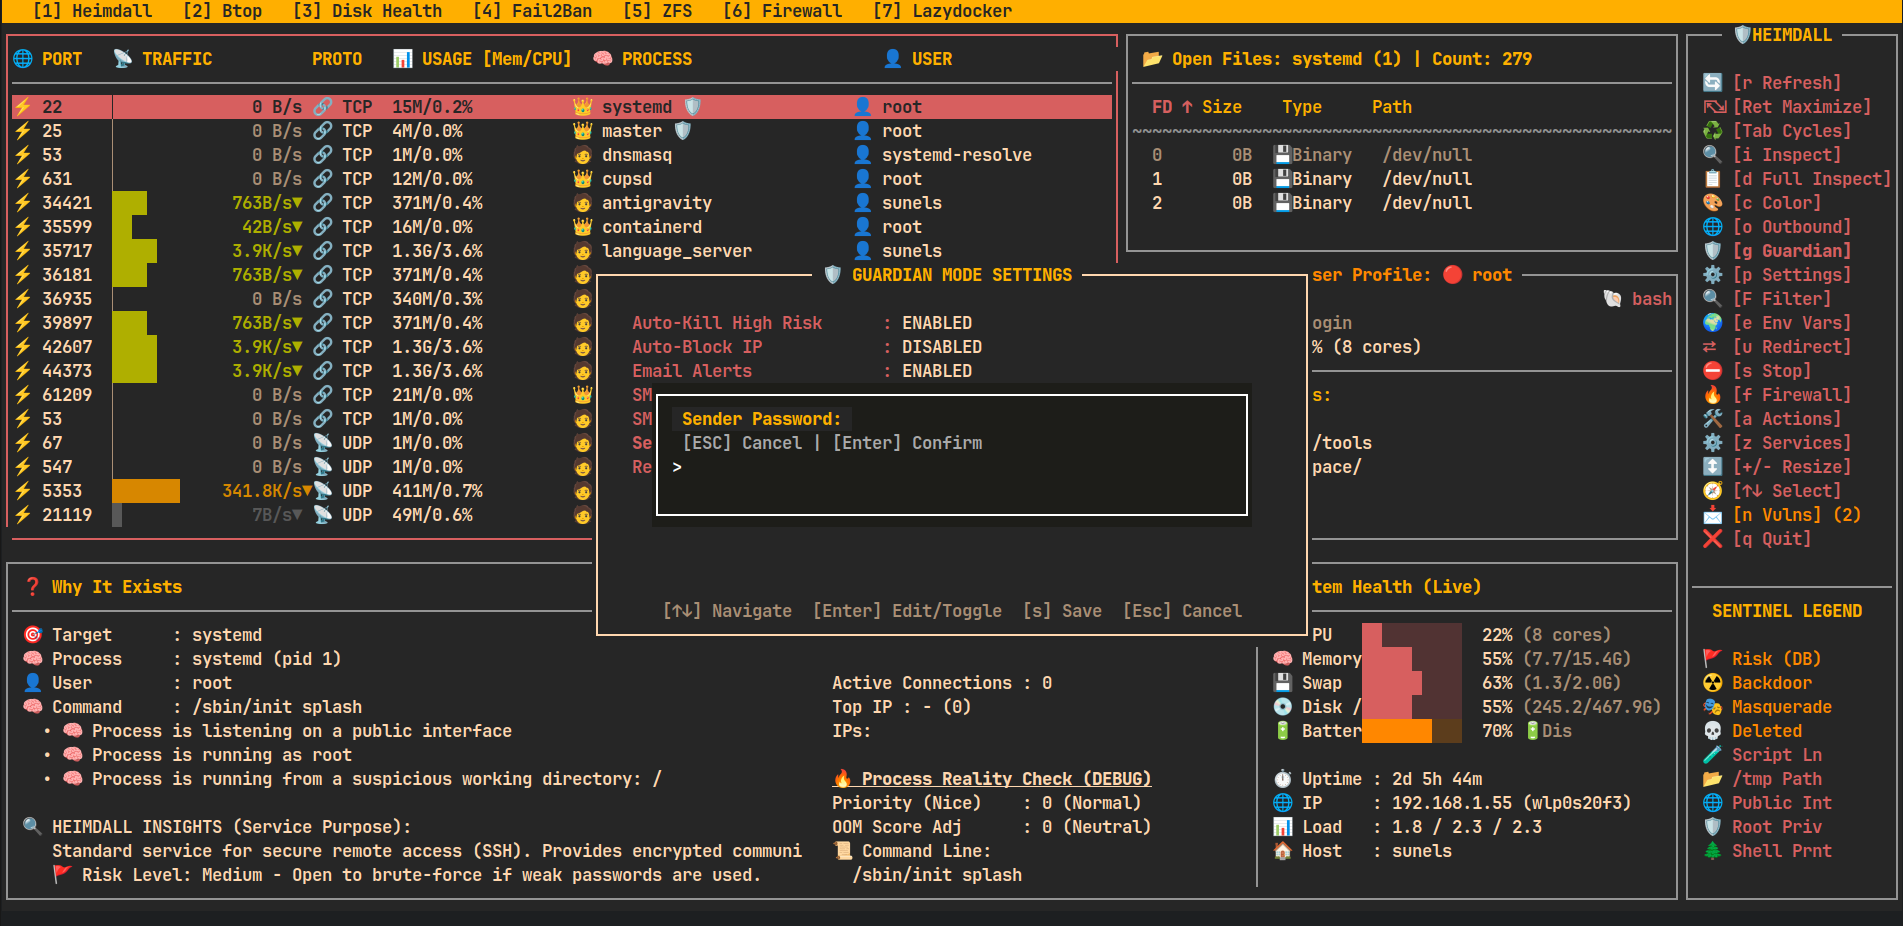
Task: Click the Refresh icon in the sidebar
Action: tap(1713, 83)
